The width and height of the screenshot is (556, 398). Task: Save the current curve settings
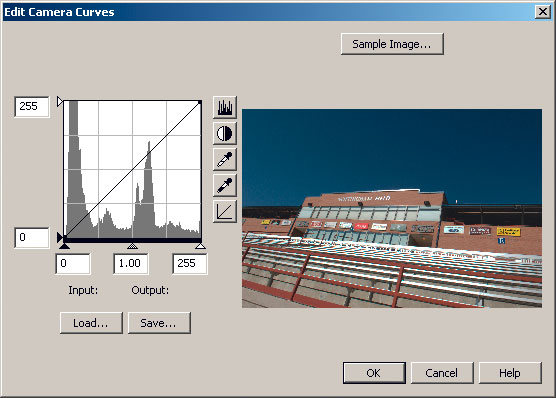pos(159,323)
